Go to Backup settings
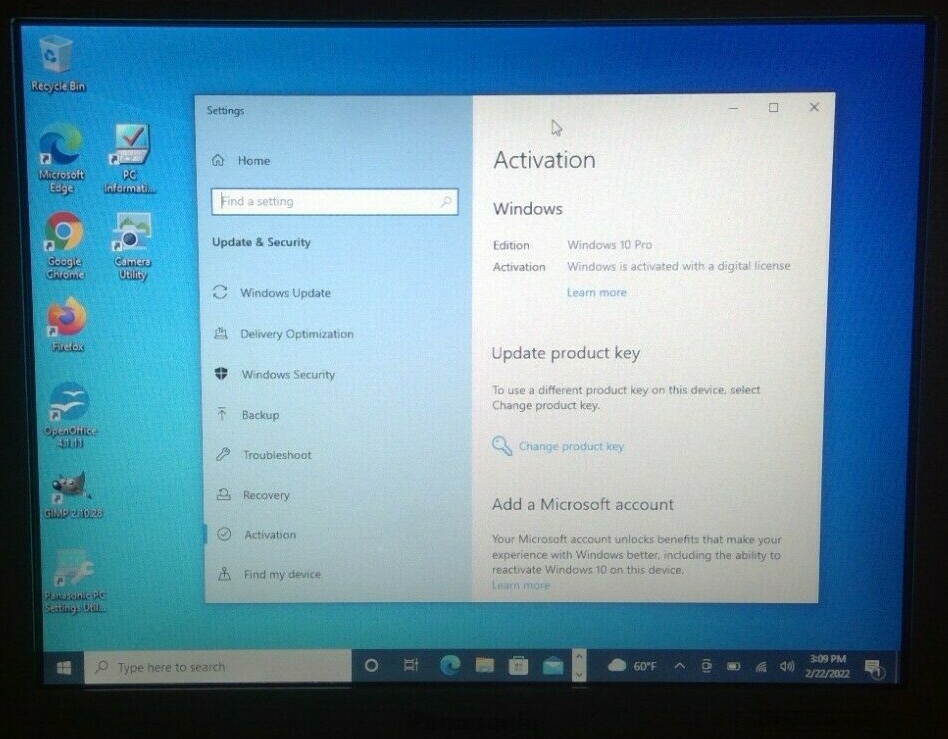This screenshot has width=948, height=739. (x=247, y=415)
